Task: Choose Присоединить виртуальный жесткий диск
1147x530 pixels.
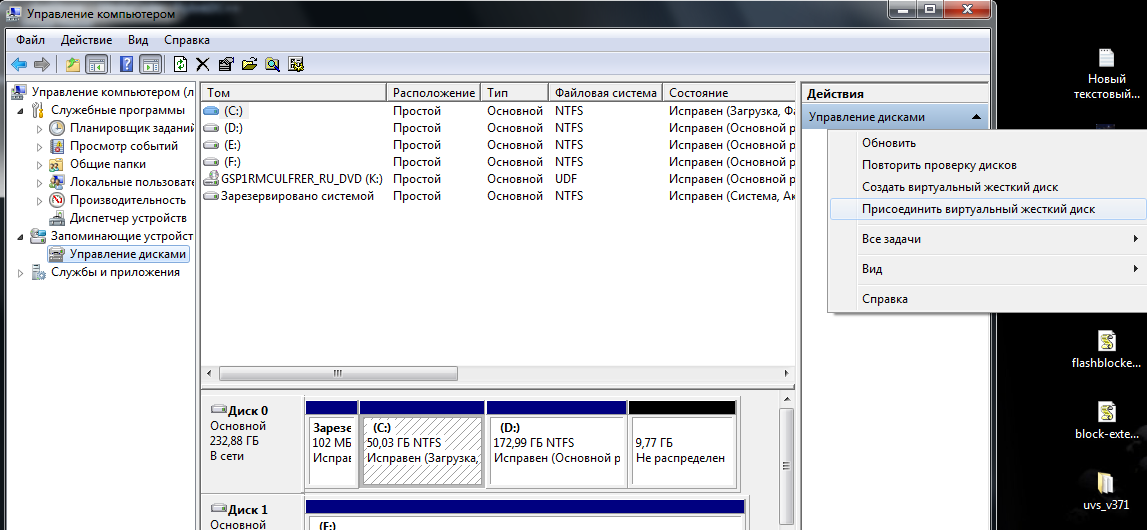Action: pos(987,209)
